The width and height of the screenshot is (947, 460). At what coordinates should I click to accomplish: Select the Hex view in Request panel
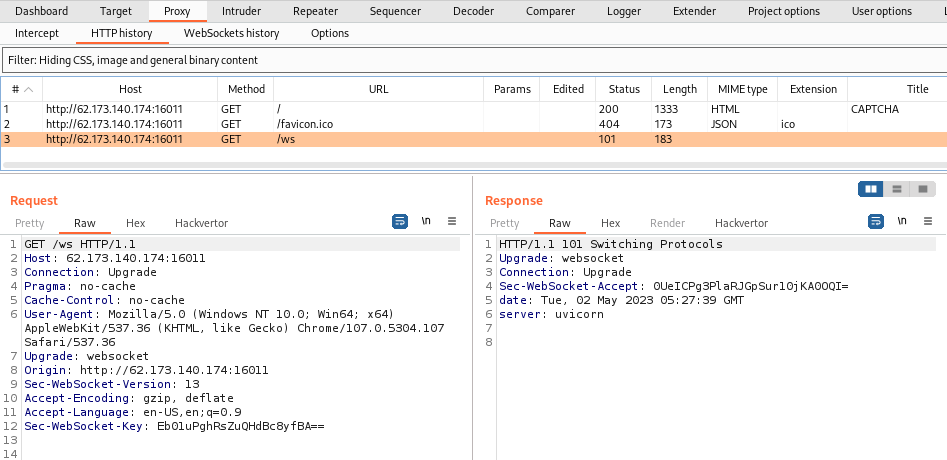pos(135,223)
